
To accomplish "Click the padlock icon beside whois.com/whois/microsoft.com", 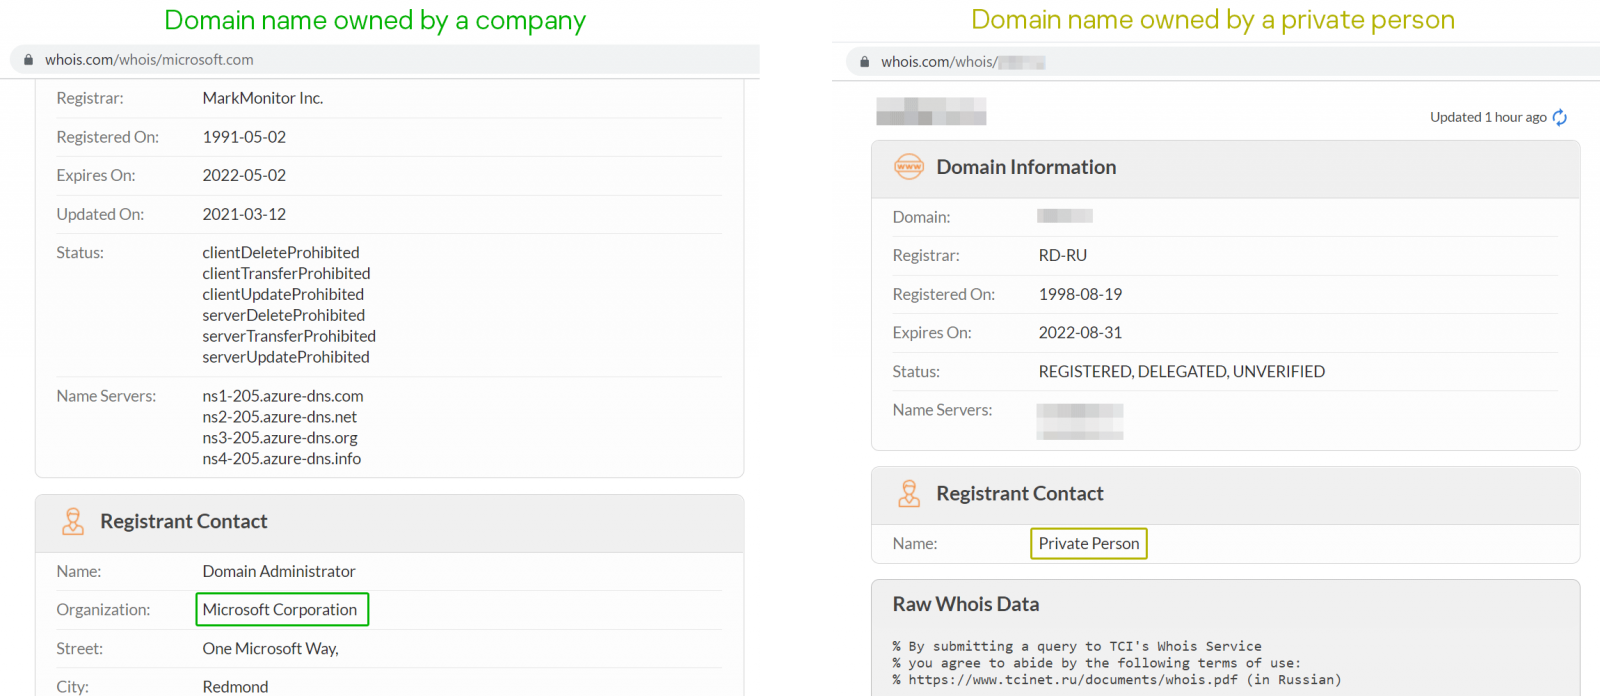I will 29,60.
